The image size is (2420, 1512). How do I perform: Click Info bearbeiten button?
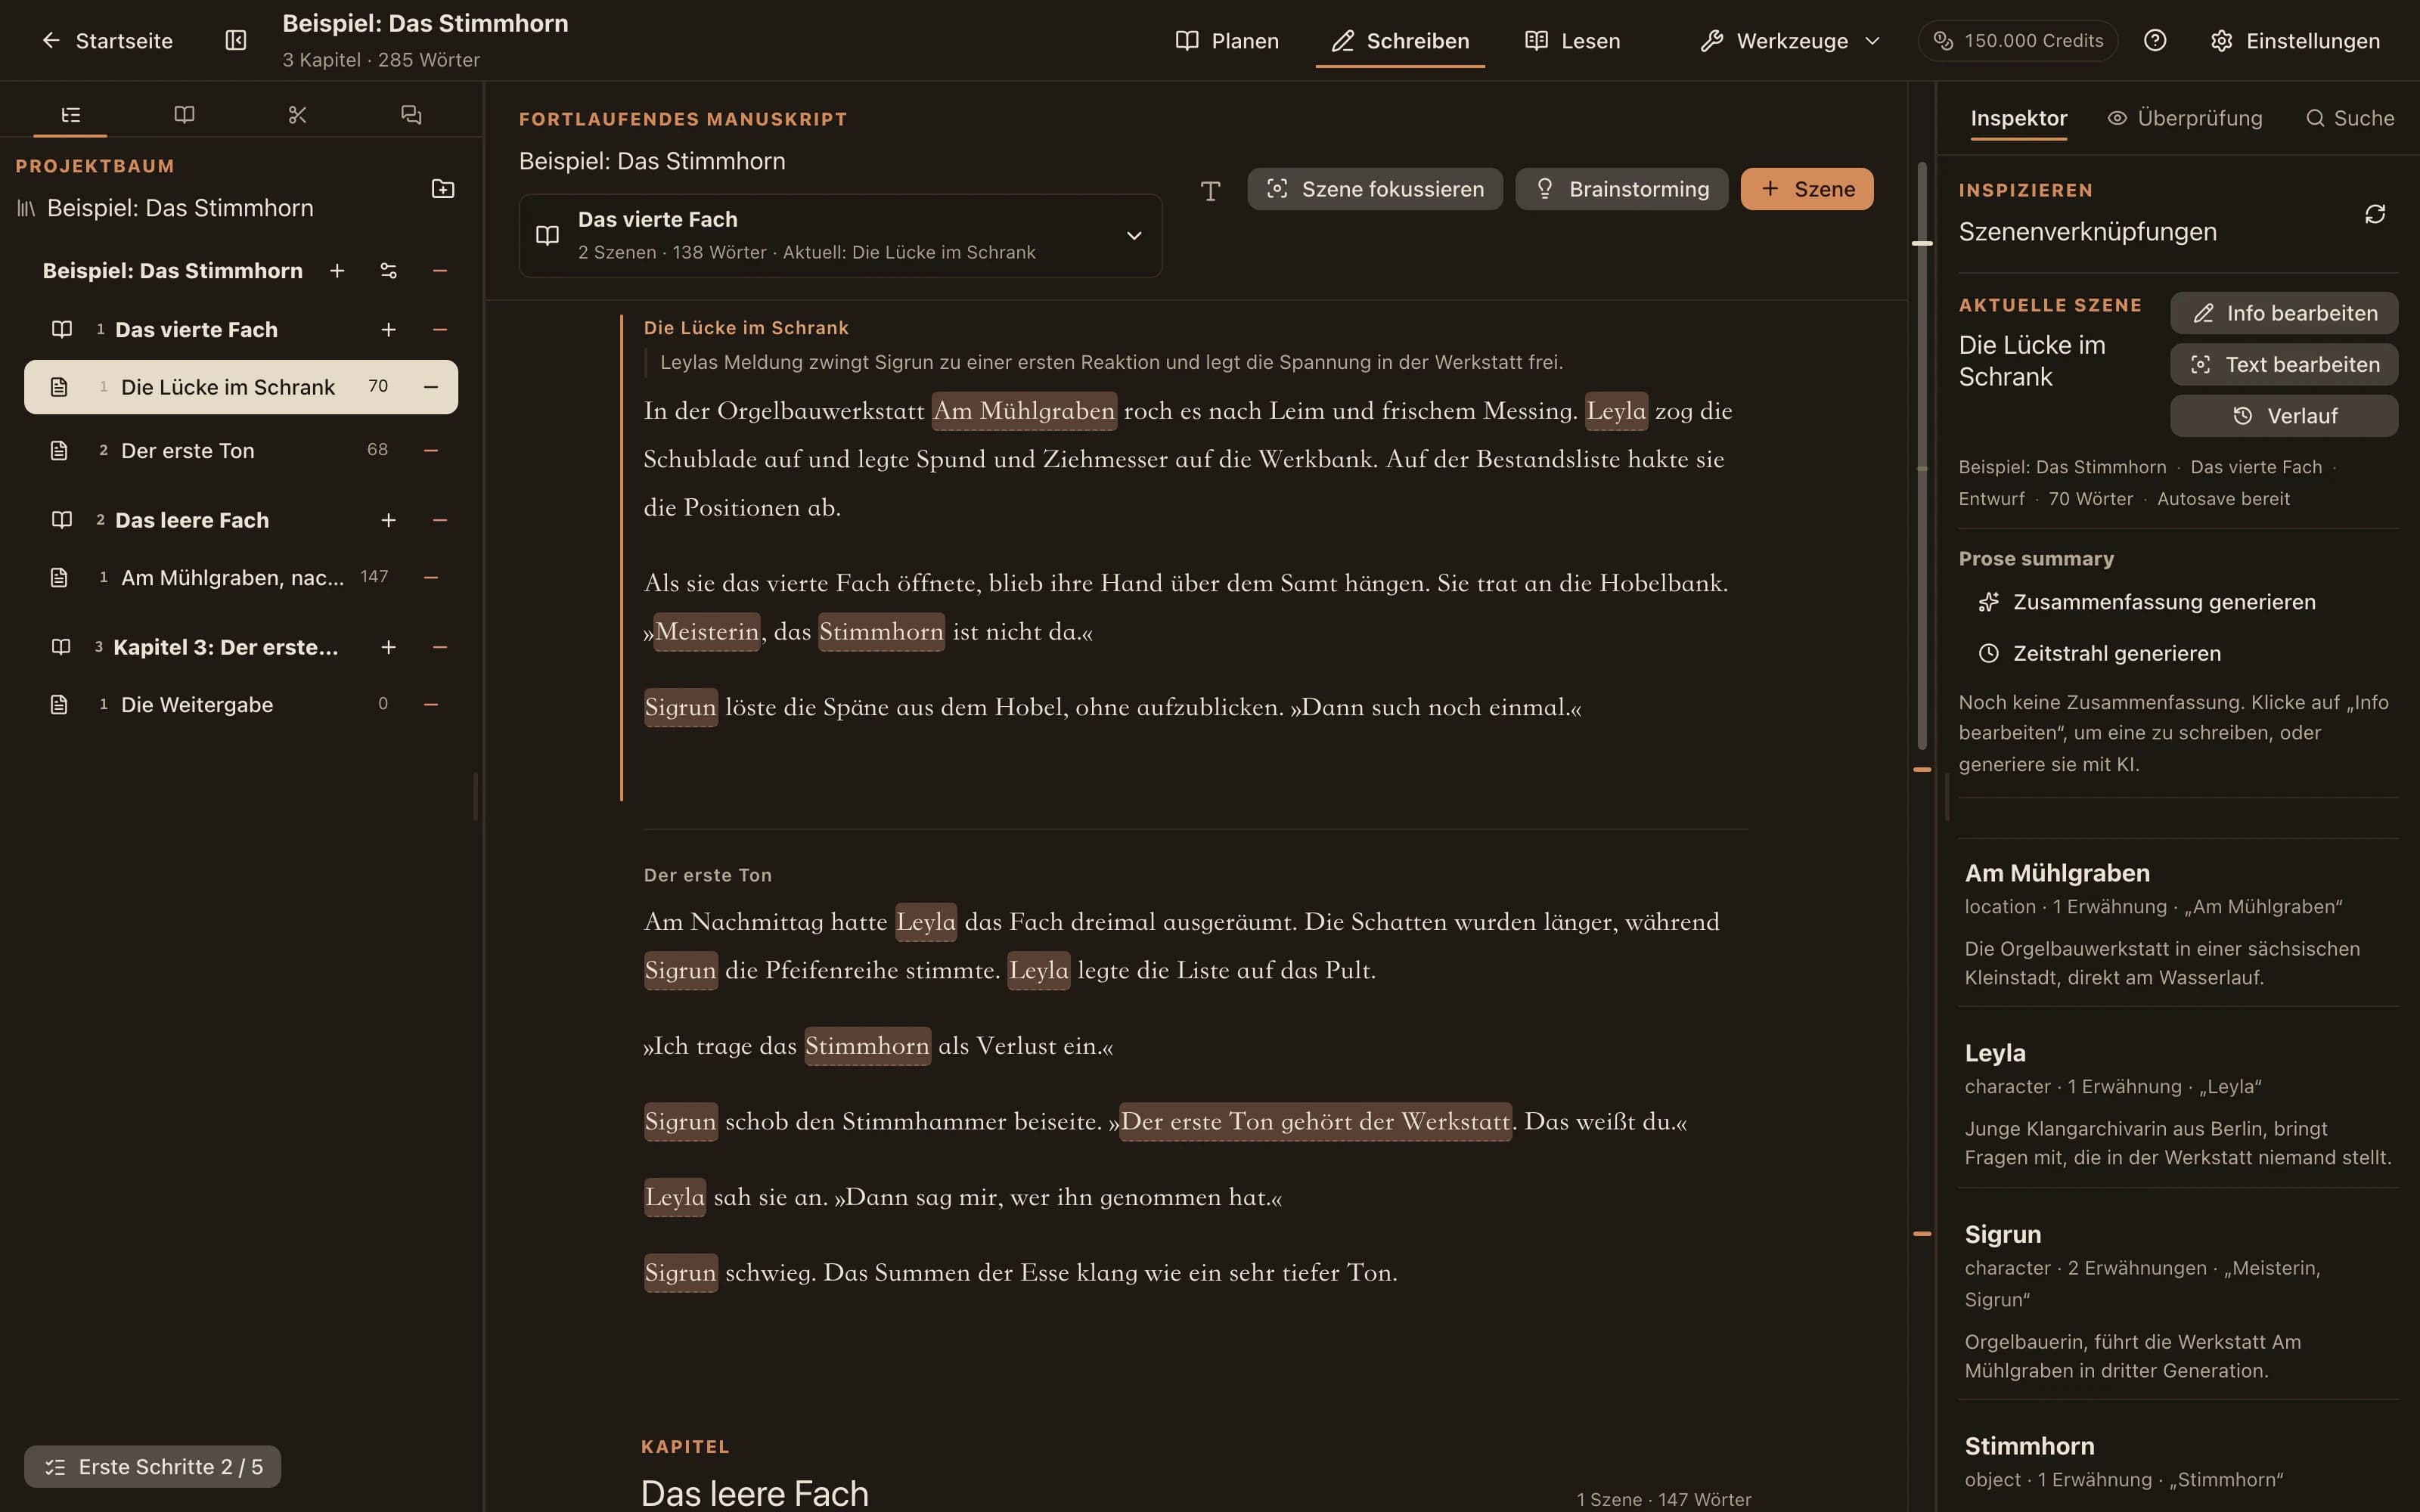[x=2284, y=313]
